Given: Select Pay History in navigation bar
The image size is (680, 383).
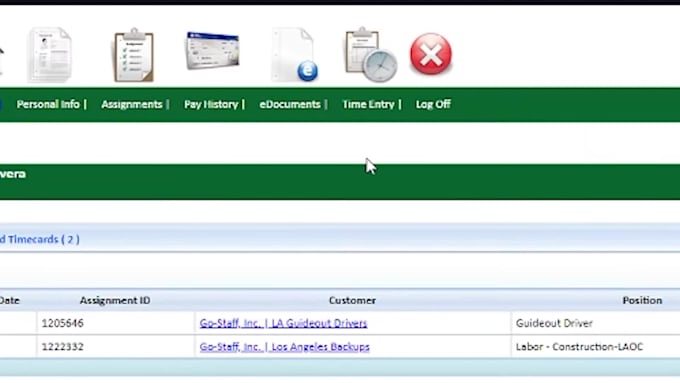Looking at the screenshot, I should click(x=211, y=105).
